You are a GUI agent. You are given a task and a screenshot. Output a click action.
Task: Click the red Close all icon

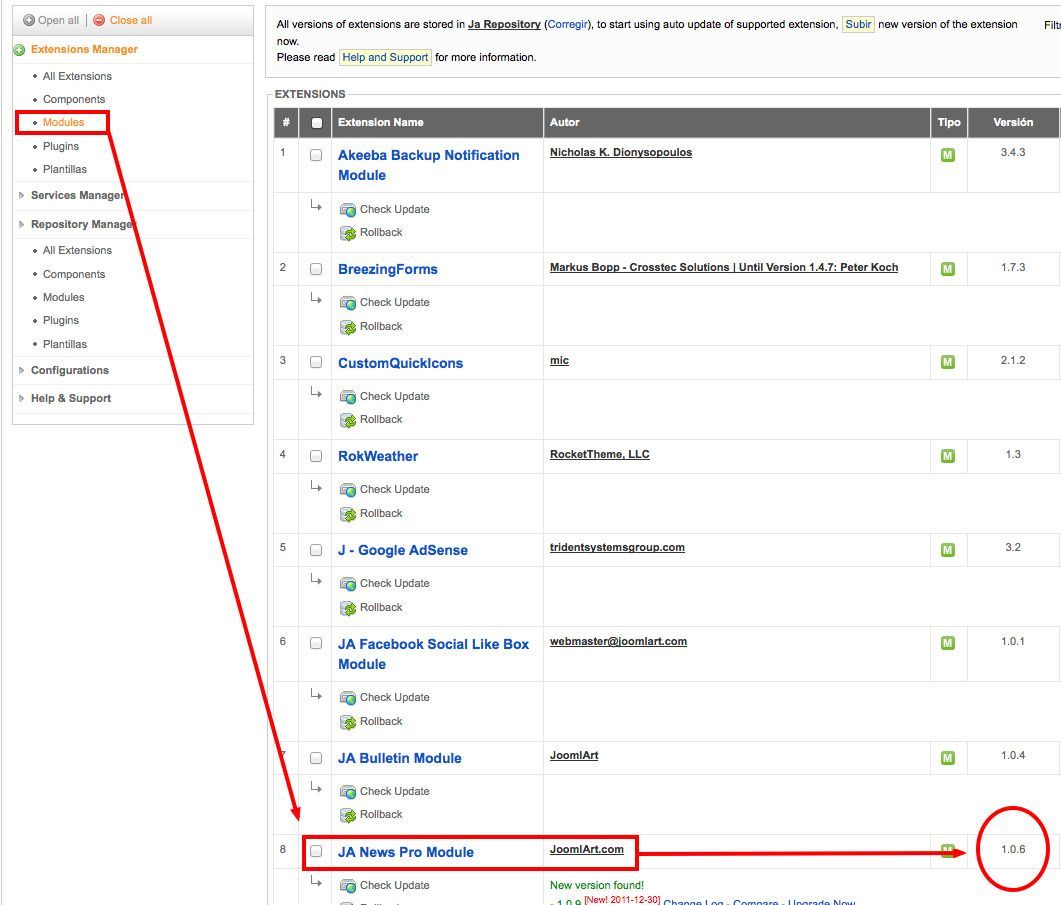click(x=99, y=20)
